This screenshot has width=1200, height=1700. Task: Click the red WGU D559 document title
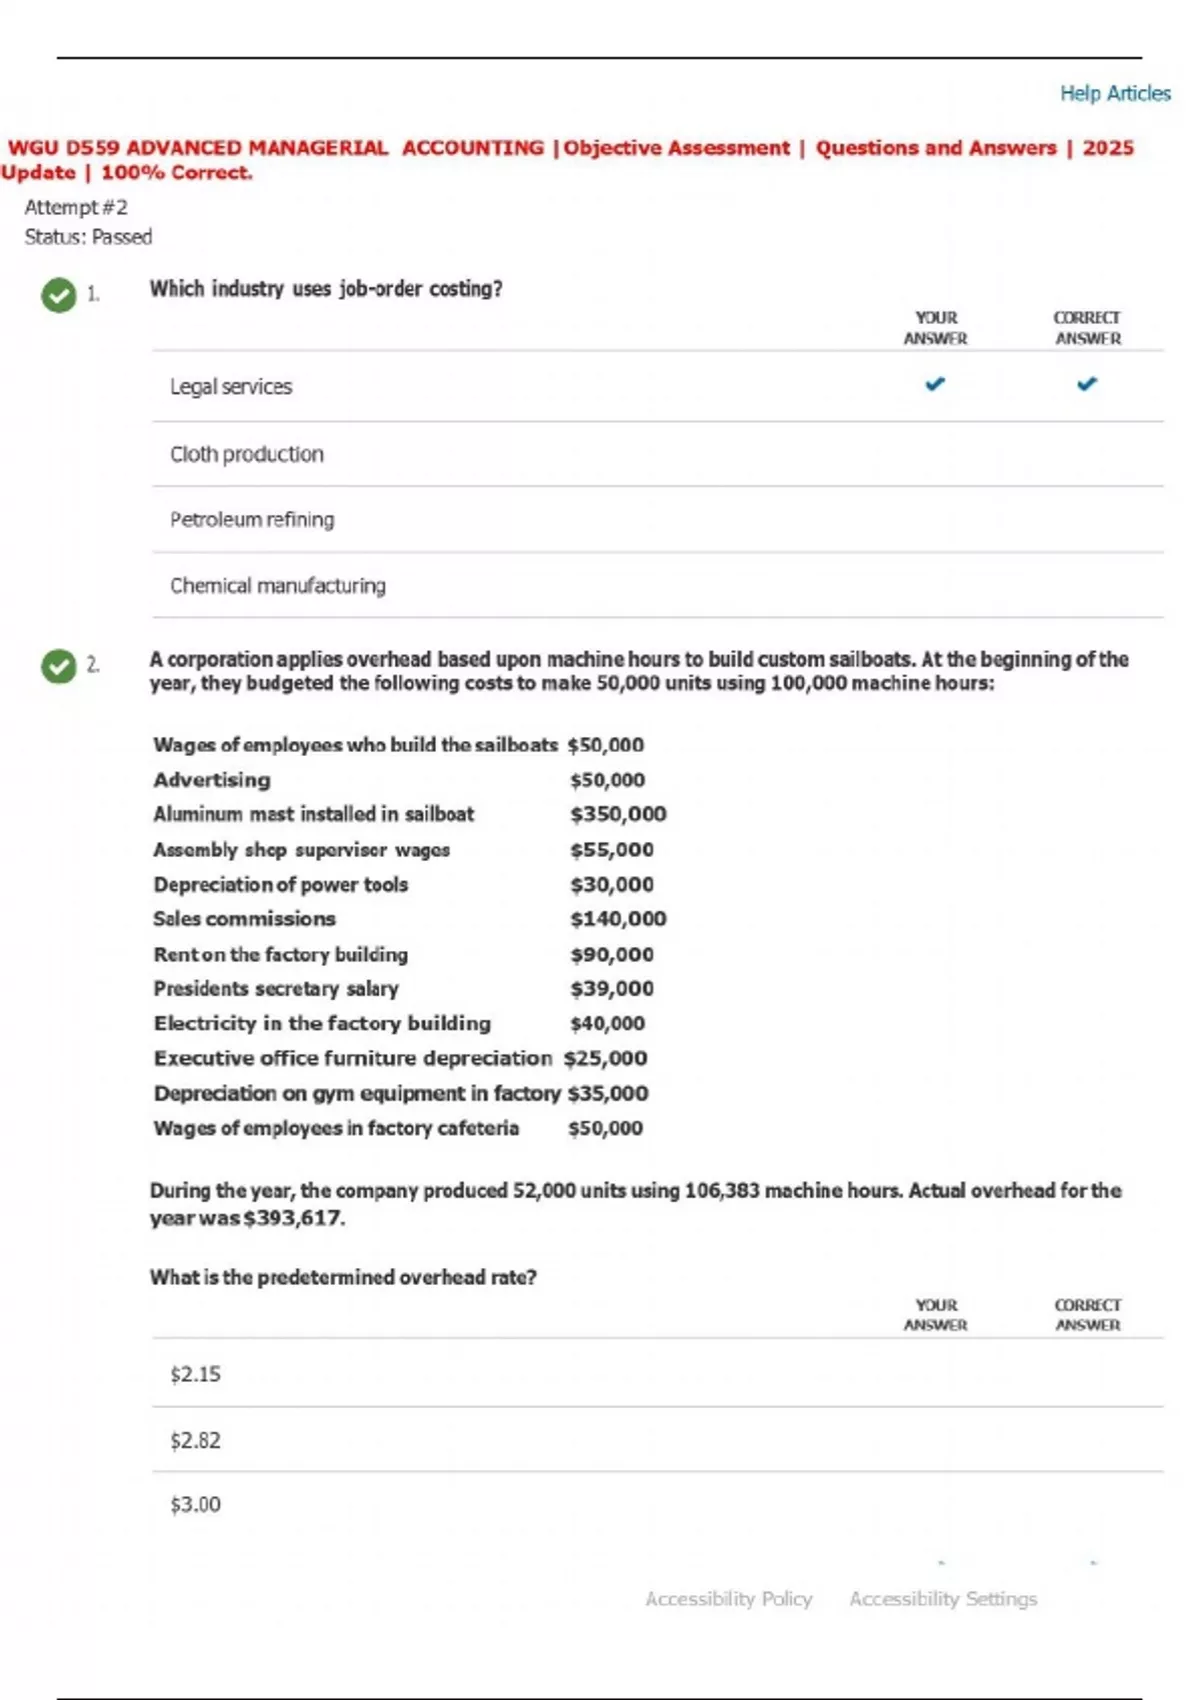coord(570,148)
